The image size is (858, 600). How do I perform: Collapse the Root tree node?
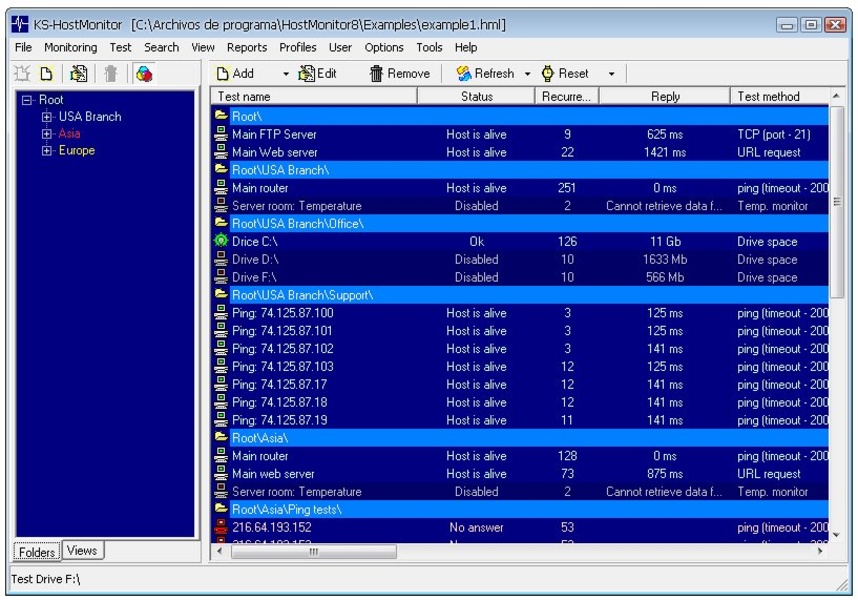tap(27, 100)
